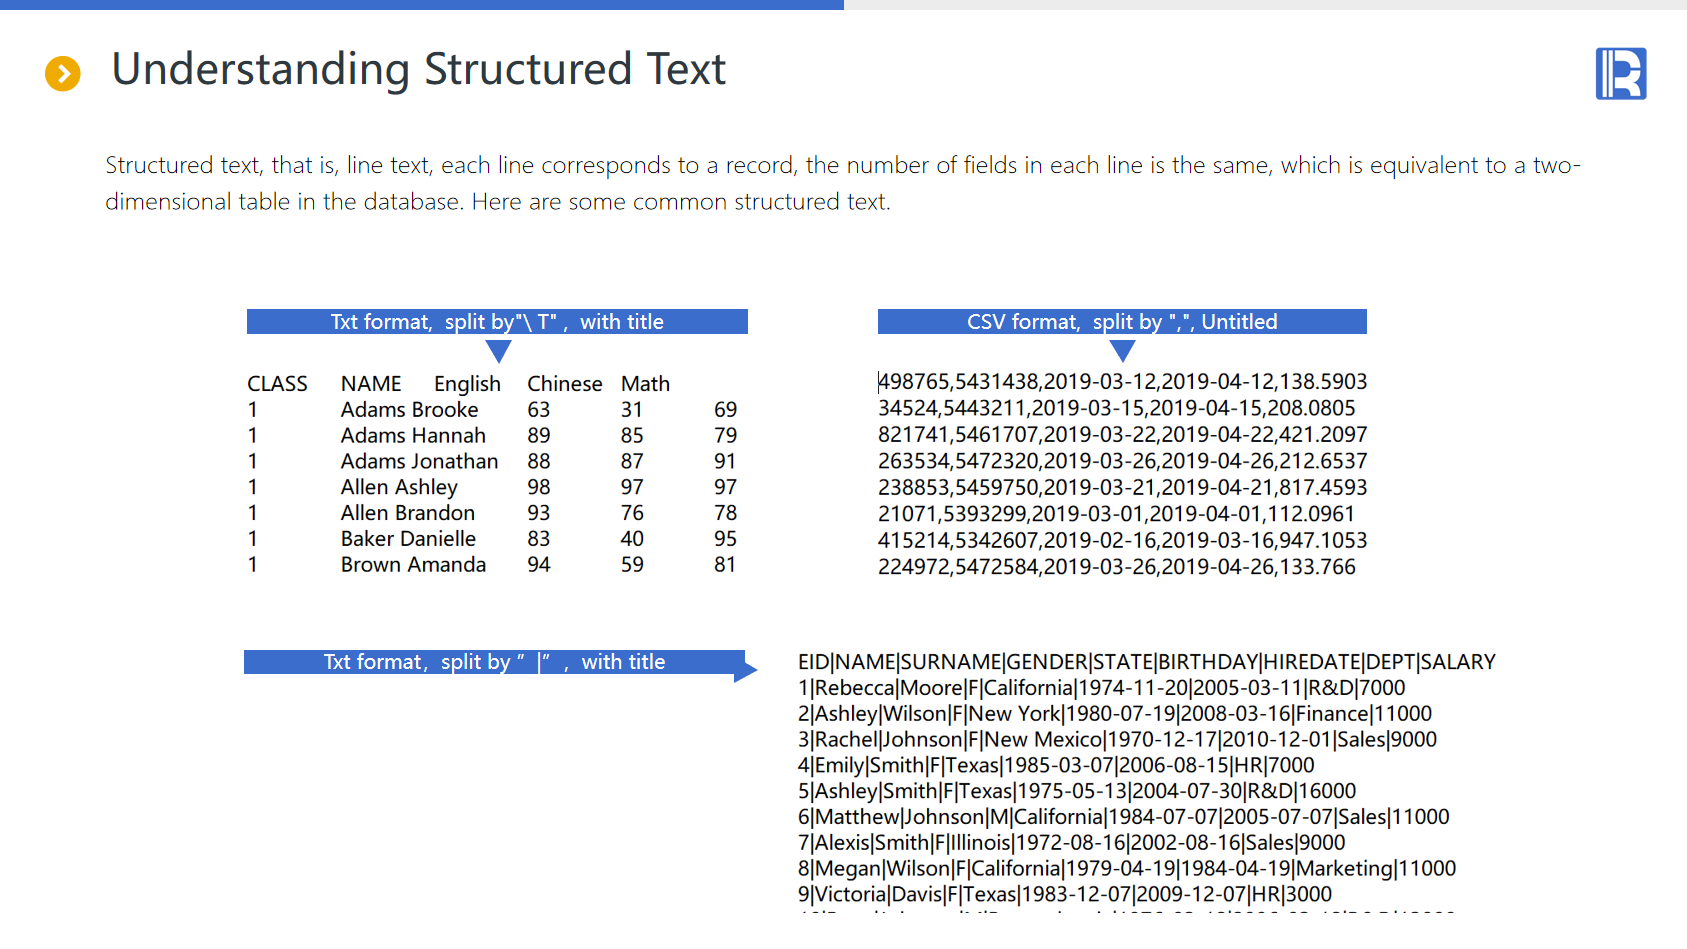
Task: Select the 'CSV format, split by ","' banner
Action: [1121, 322]
